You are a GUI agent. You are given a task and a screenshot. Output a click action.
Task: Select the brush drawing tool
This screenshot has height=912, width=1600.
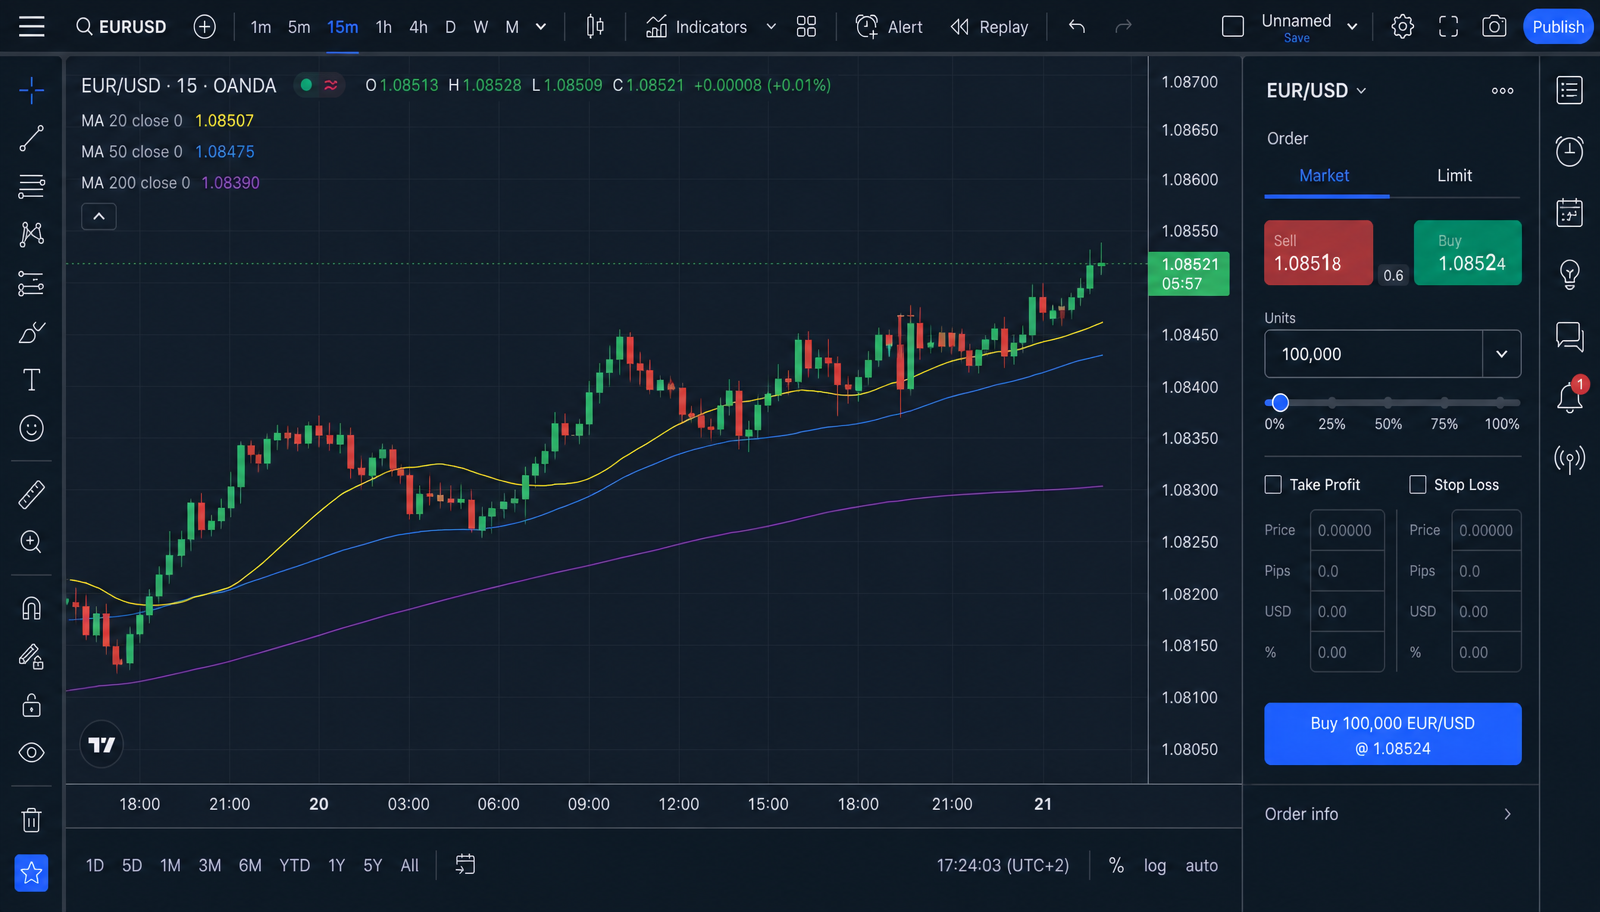(x=32, y=332)
